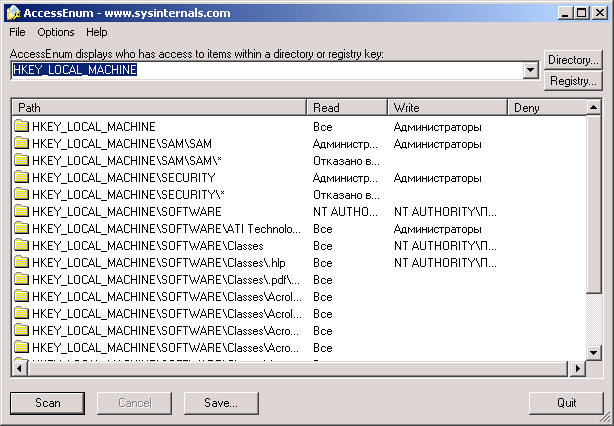Open the Help menu
This screenshot has height=426, width=614.
pyautogui.click(x=97, y=32)
